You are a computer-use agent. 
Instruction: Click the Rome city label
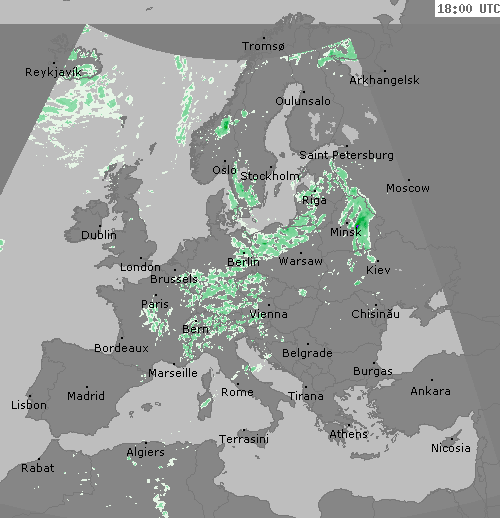pyautogui.click(x=237, y=392)
